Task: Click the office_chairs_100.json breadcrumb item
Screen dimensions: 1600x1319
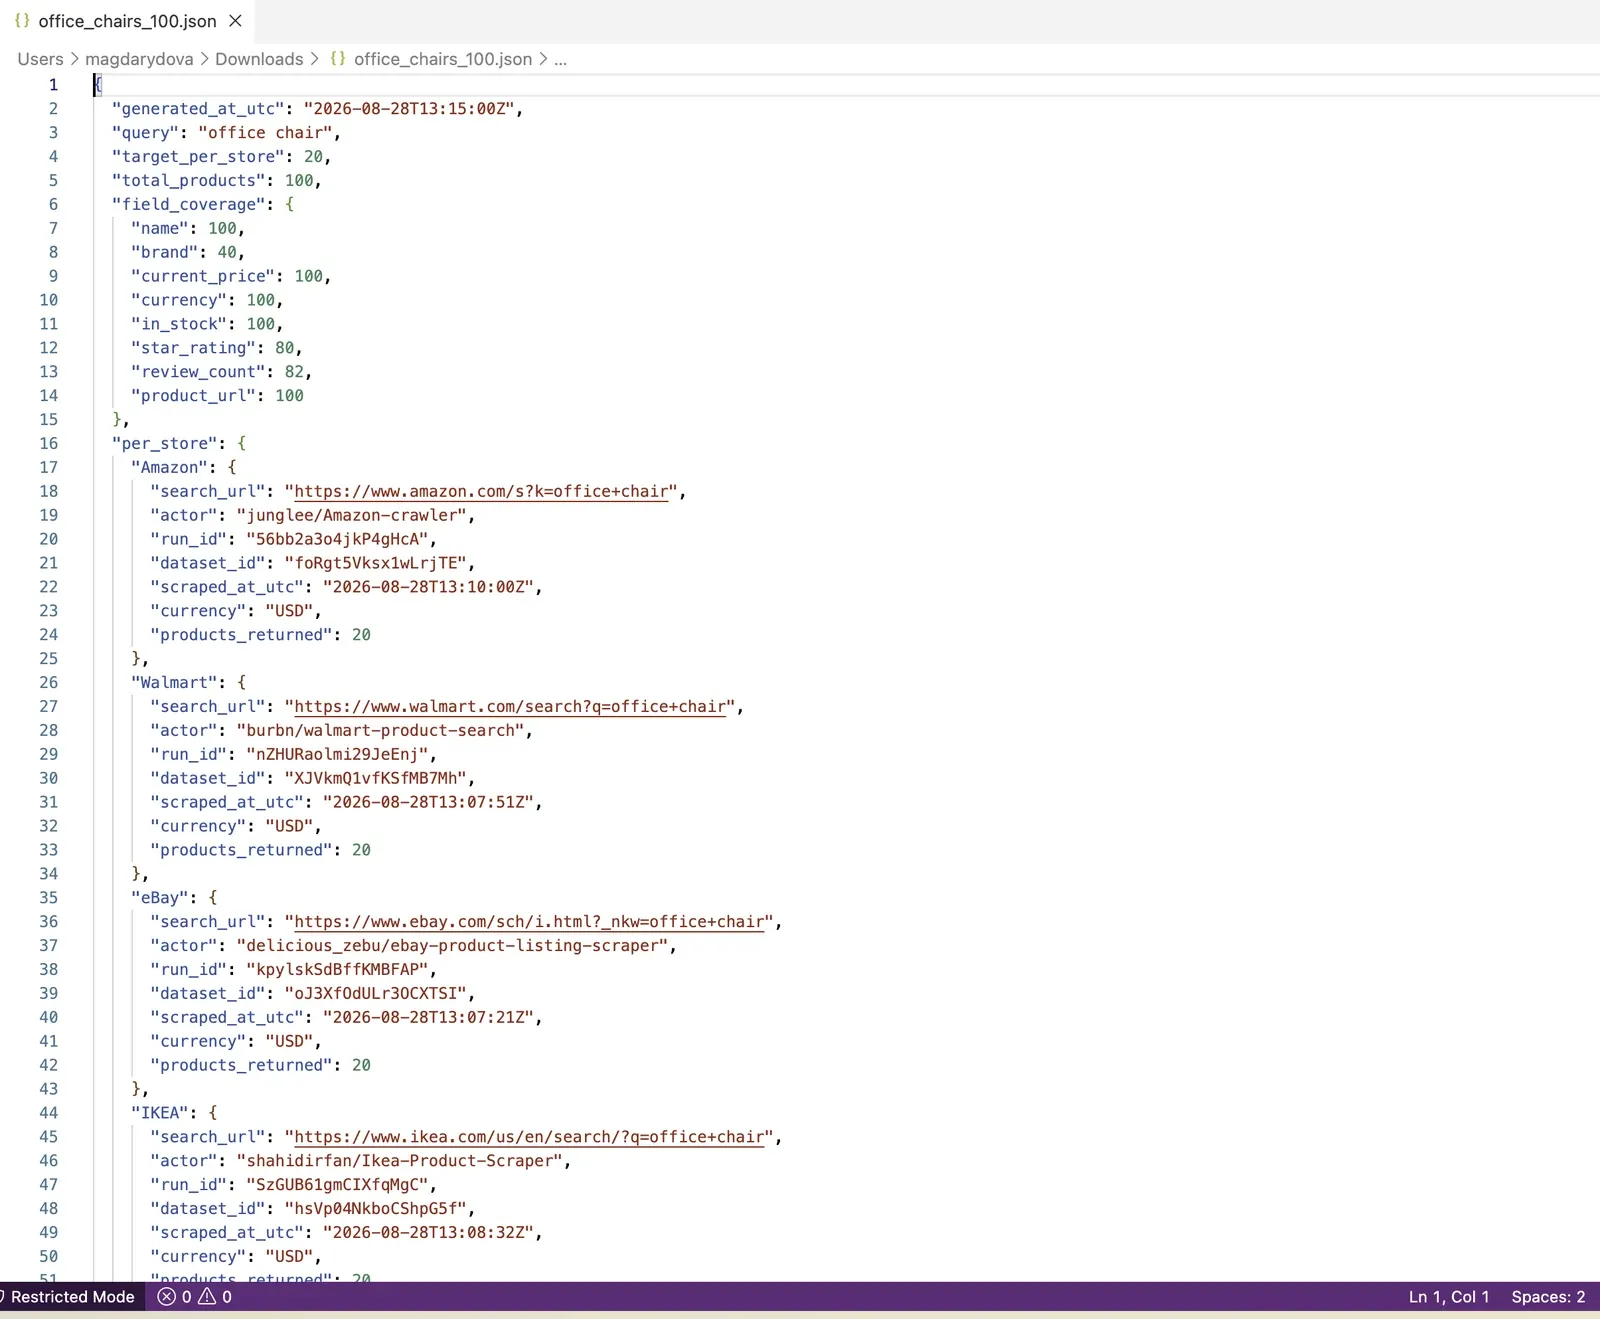Action: 443,59
